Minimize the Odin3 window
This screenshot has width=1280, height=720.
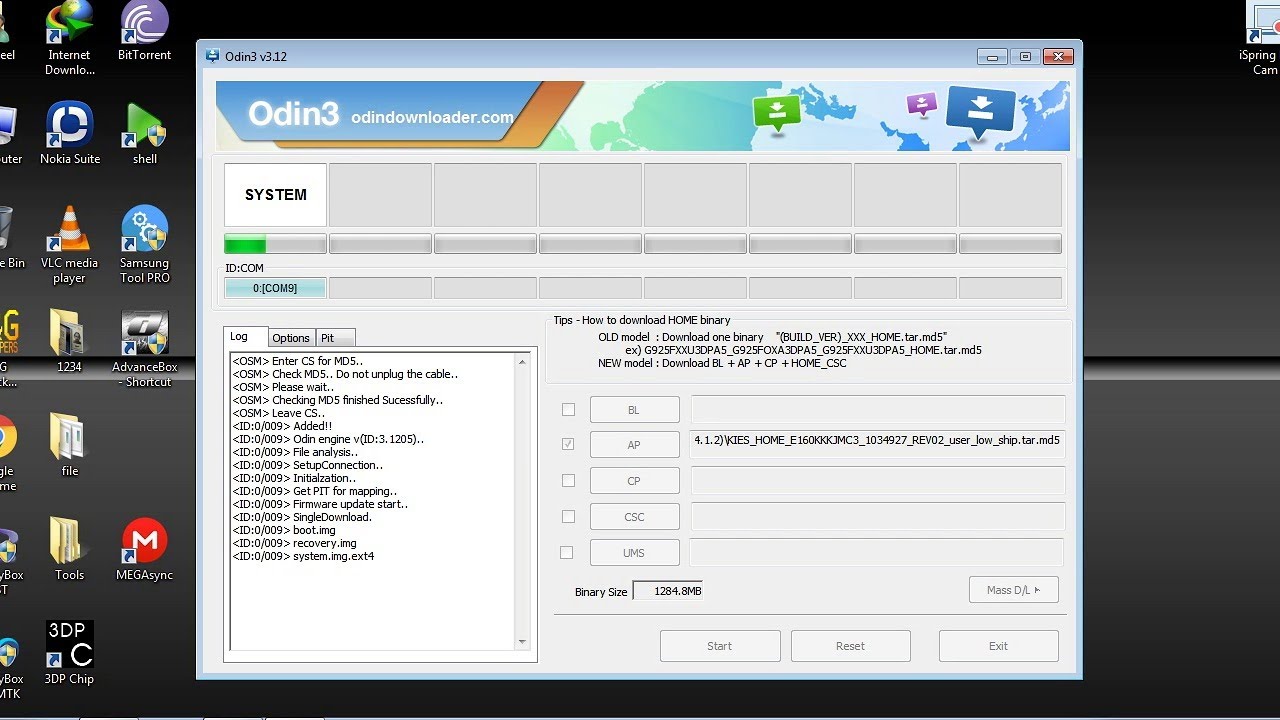993,57
